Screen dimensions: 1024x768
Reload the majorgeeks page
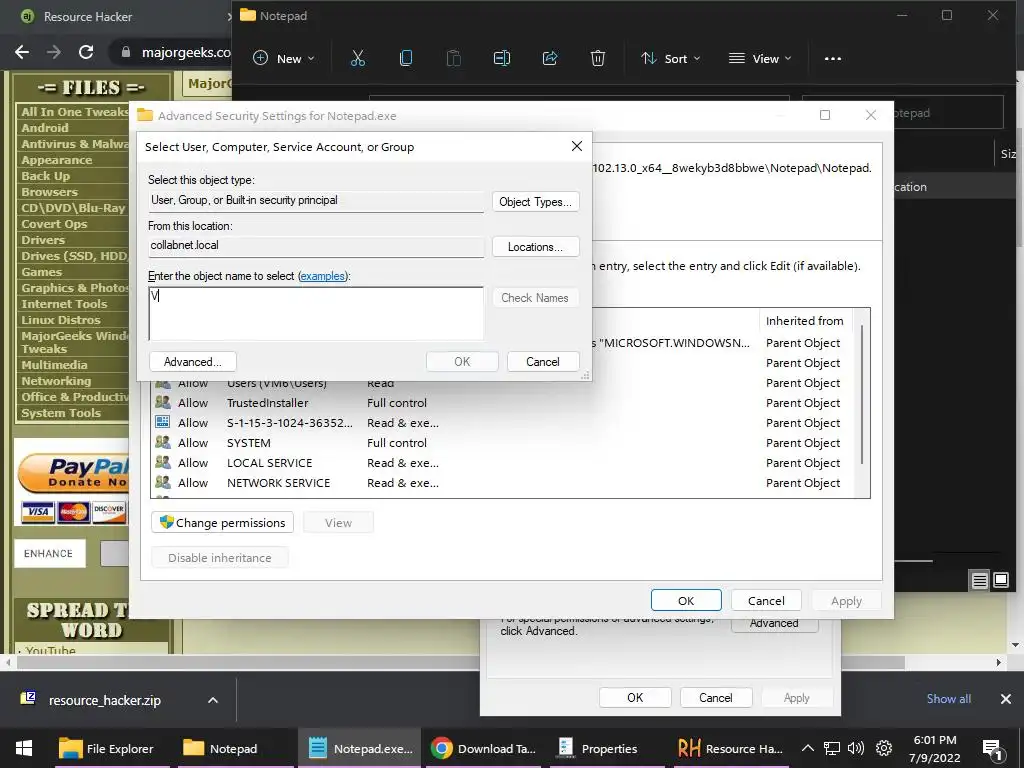point(86,52)
